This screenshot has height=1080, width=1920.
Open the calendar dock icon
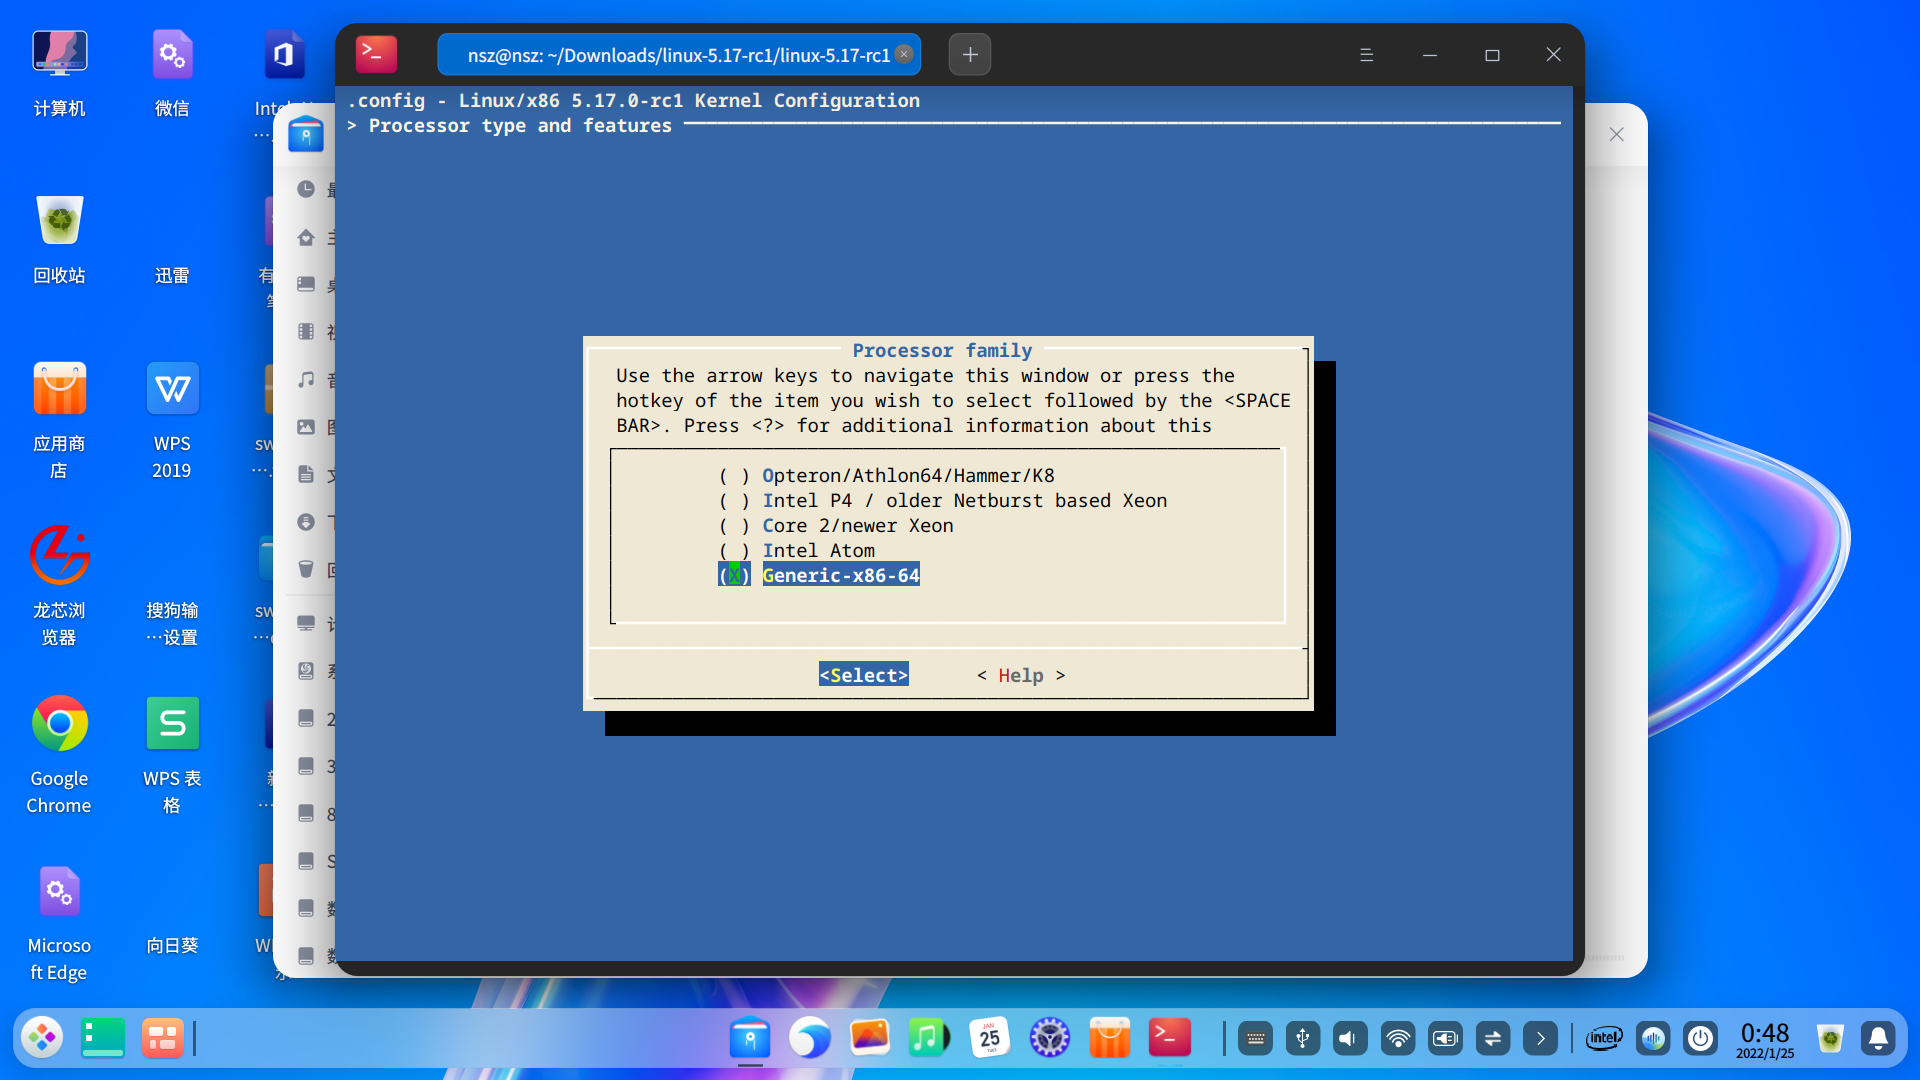pyautogui.click(x=989, y=1038)
